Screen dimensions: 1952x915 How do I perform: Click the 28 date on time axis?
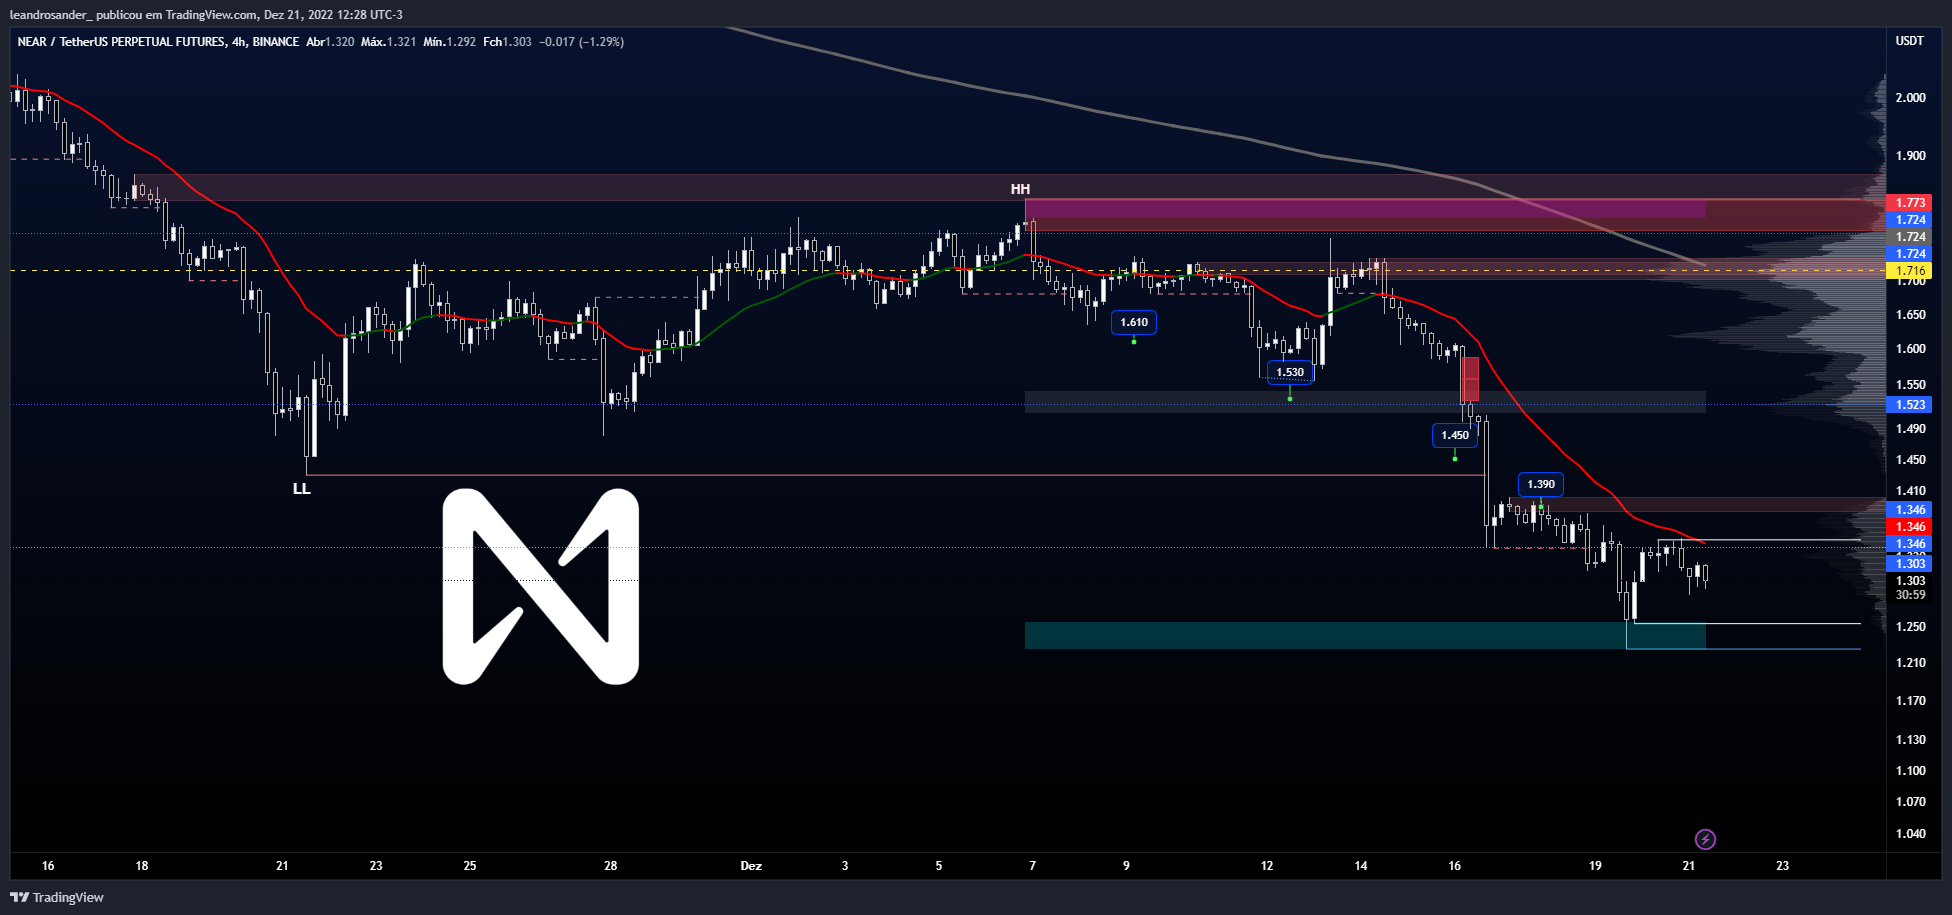point(610,866)
